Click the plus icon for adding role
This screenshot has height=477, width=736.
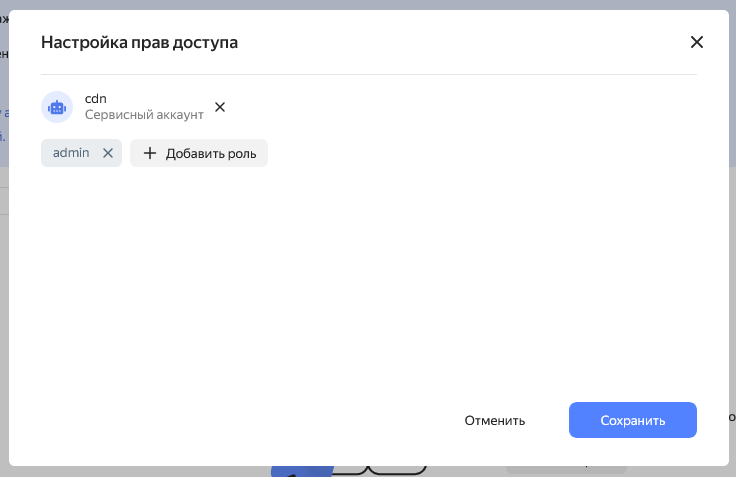point(150,153)
